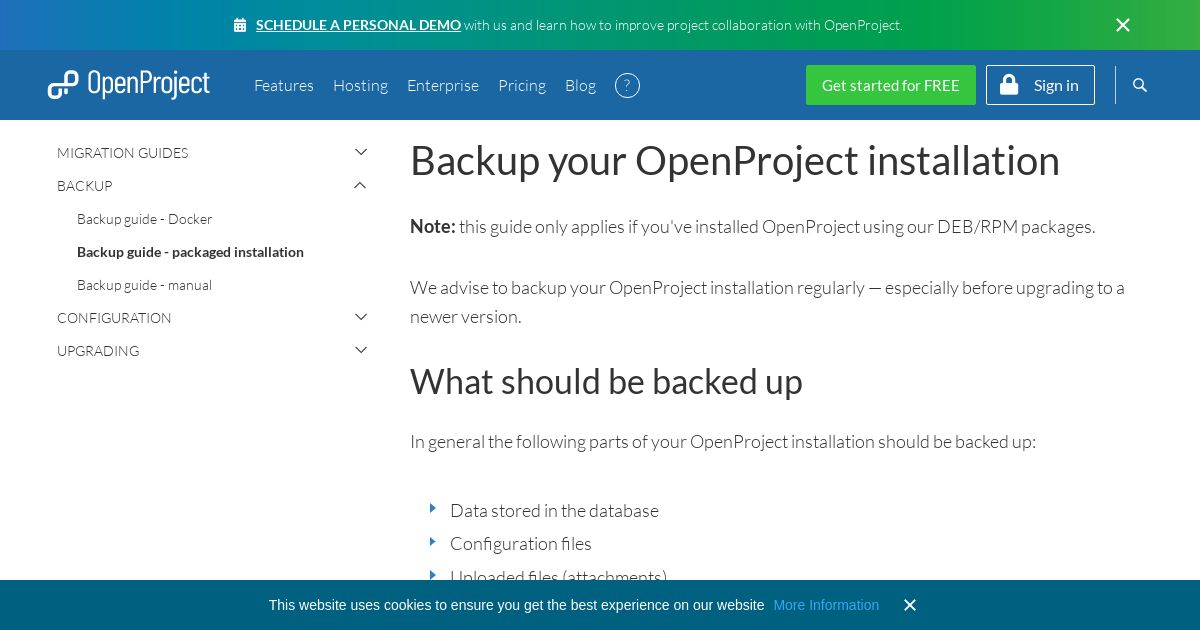1200x630 pixels.
Task: Open the Blog from the navigation
Action: tap(580, 85)
